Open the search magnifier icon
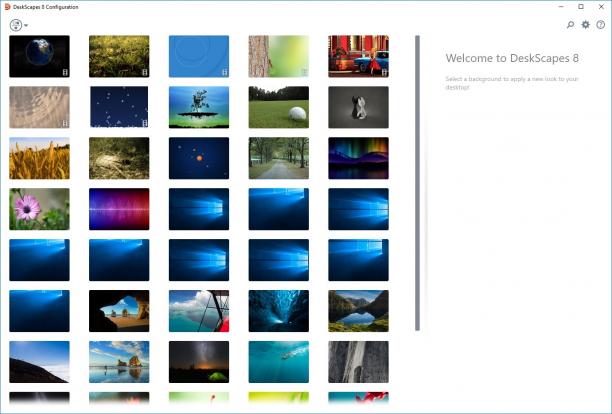Image resolution: width=612 pixels, height=414 pixels. (x=570, y=25)
